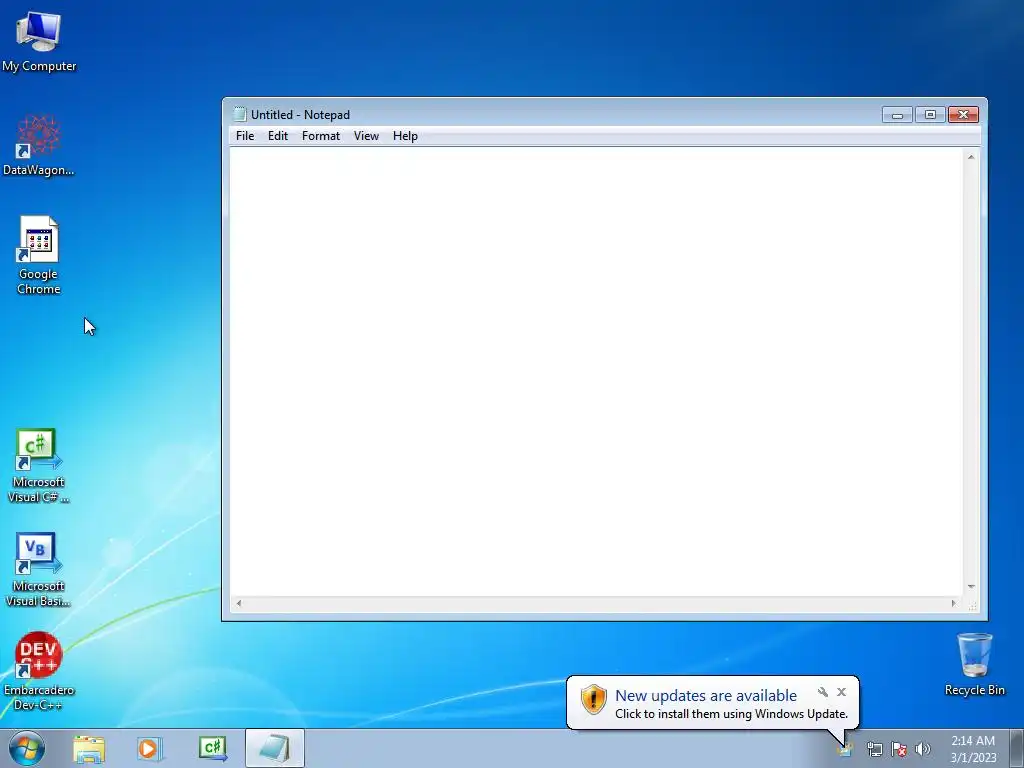The image size is (1024, 768).
Task: Click the Notepad taskbar button
Action: click(x=275, y=748)
